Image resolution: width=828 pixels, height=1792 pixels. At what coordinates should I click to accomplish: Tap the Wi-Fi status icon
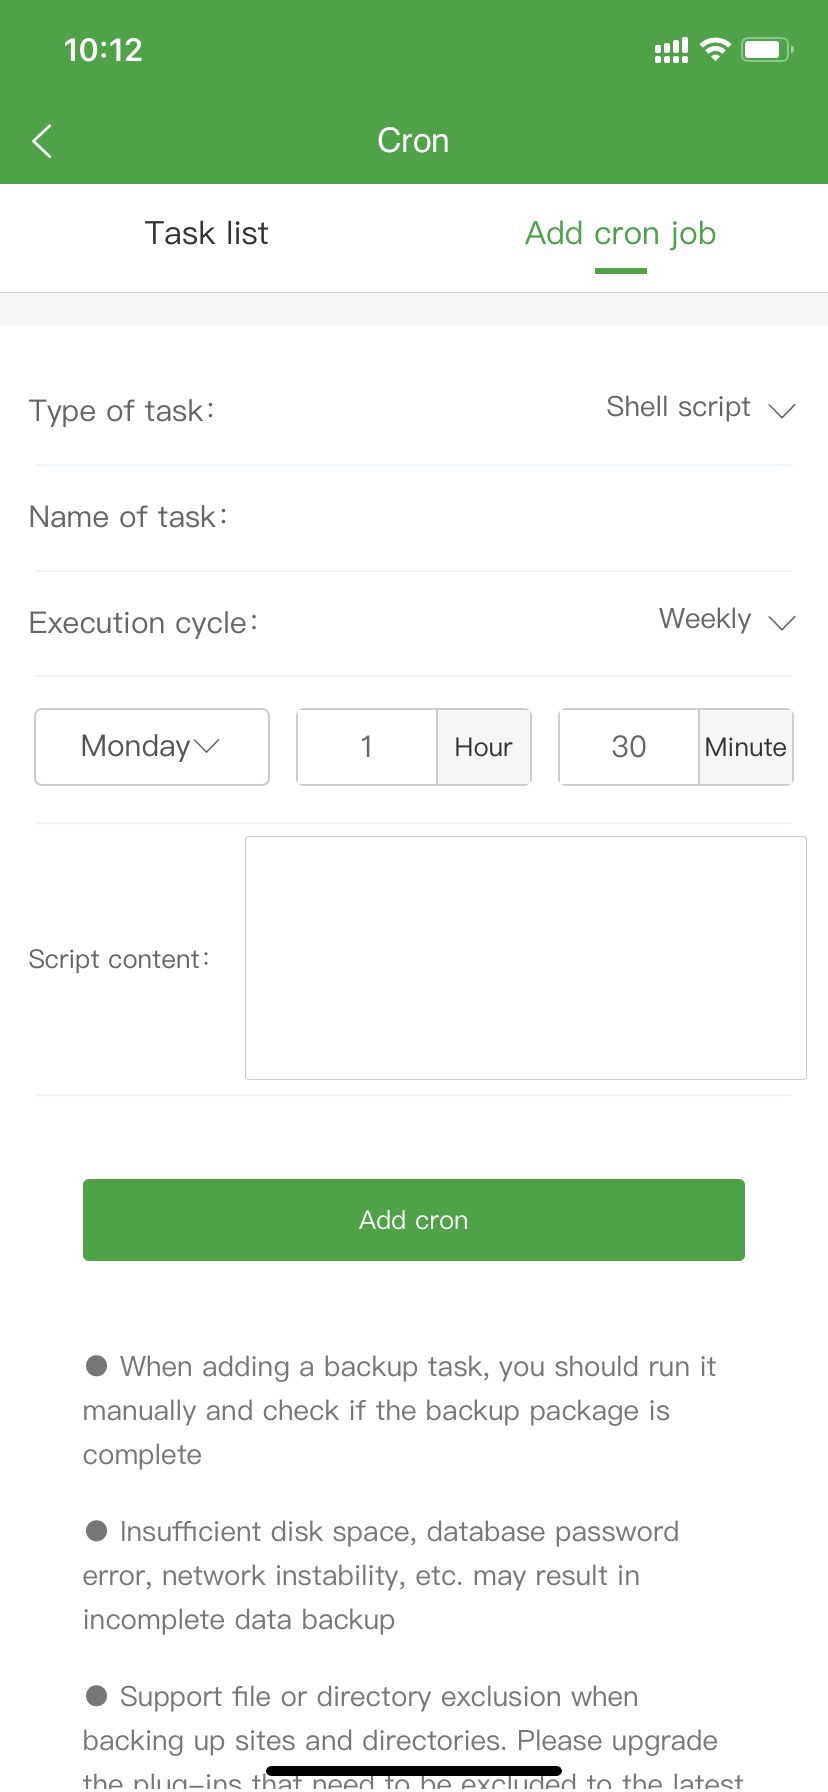pyautogui.click(x=715, y=49)
